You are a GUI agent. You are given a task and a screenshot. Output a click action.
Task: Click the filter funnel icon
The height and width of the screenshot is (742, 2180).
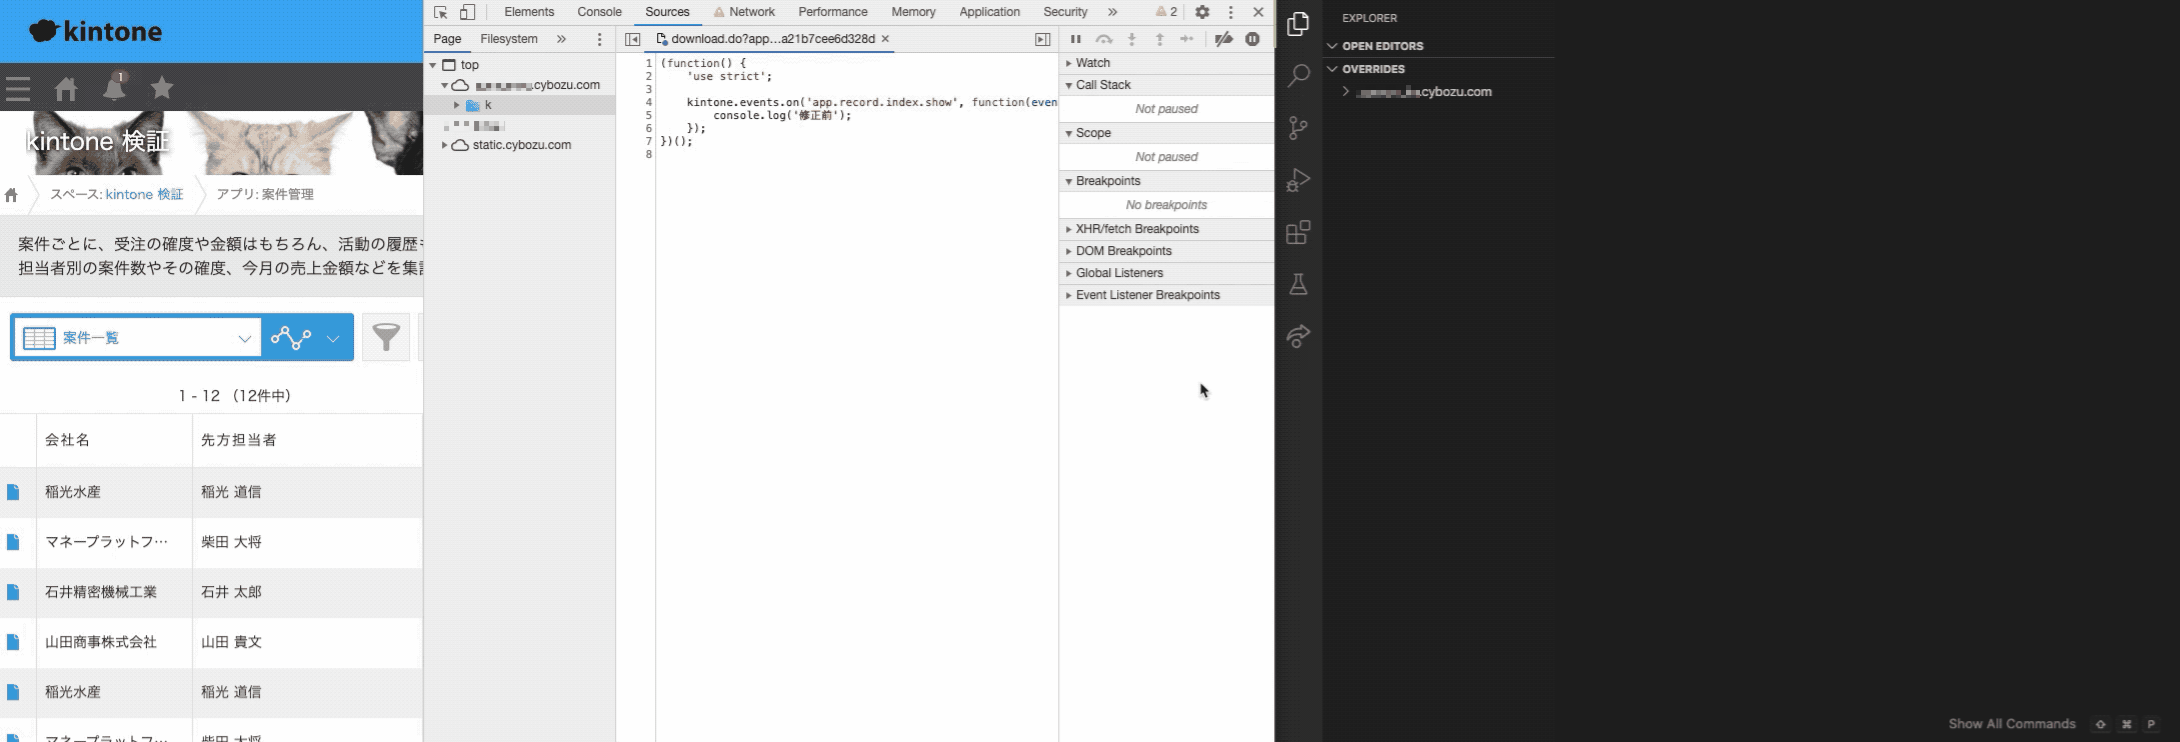[386, 337]
